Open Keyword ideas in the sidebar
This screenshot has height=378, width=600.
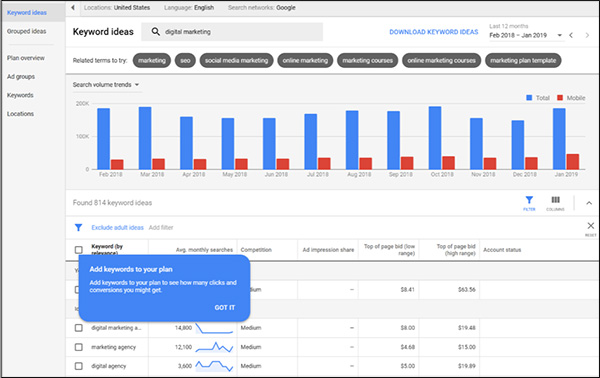click(27, 13)
